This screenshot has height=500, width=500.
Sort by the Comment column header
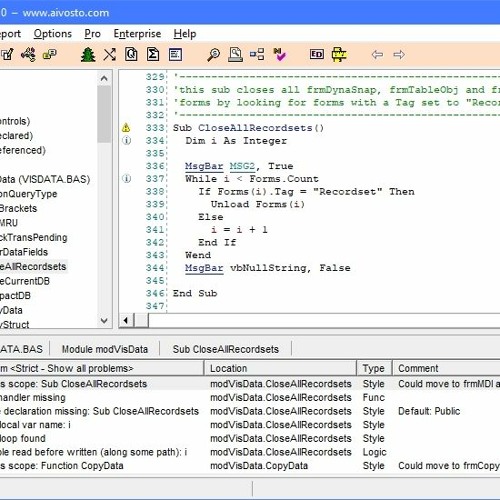(446, 368)
